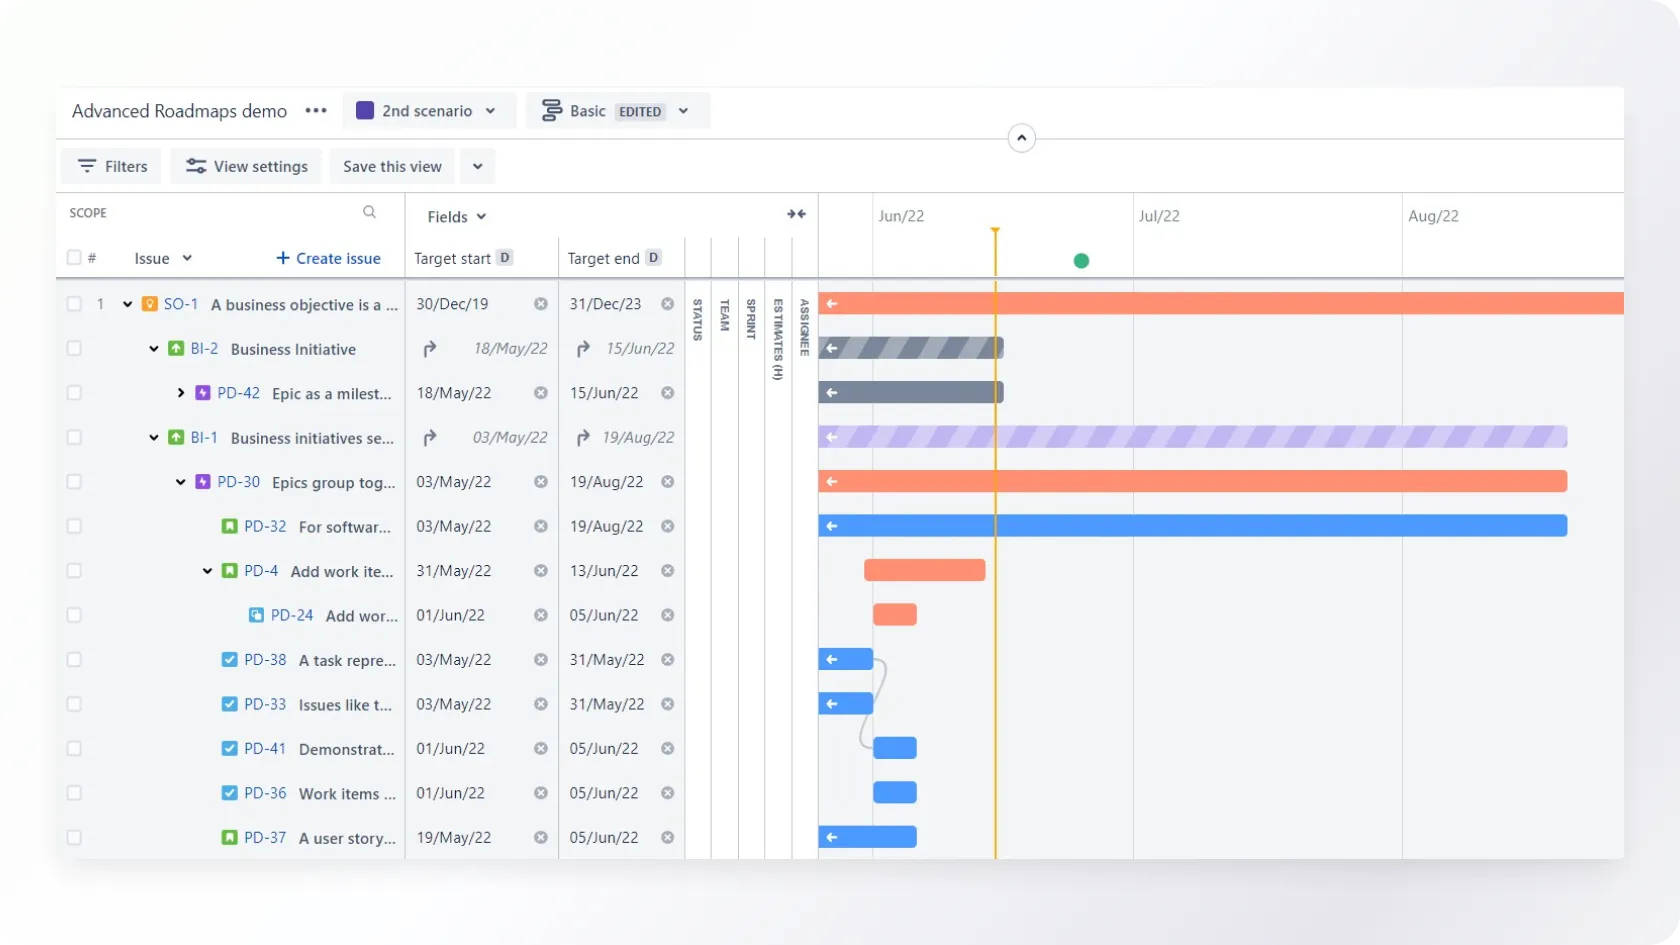Click the left arrow on SO-1 timeline bar
1680x945 pixels.
832,304
